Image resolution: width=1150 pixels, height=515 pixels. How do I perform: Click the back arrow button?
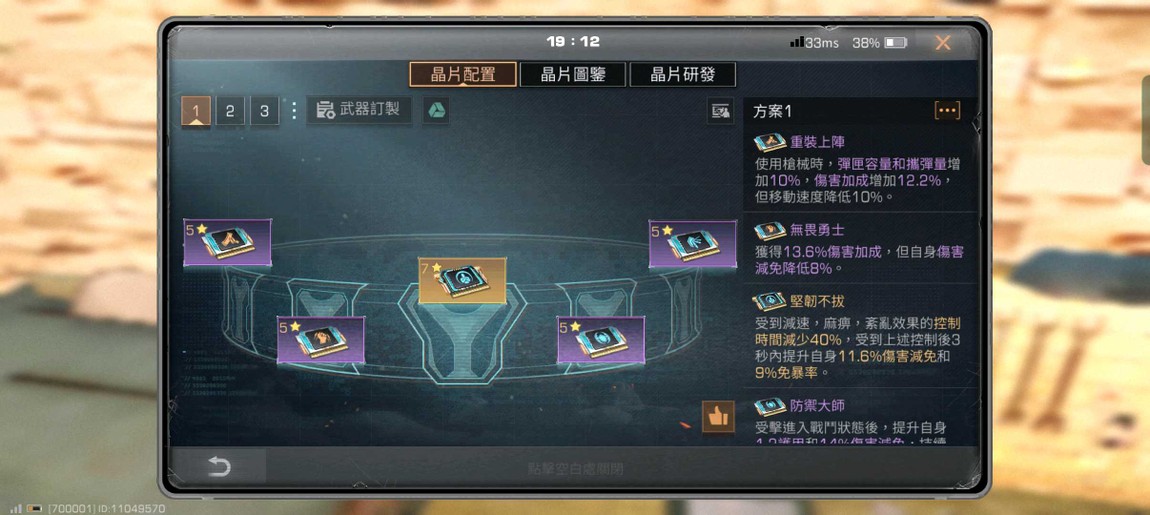point(219,467)
